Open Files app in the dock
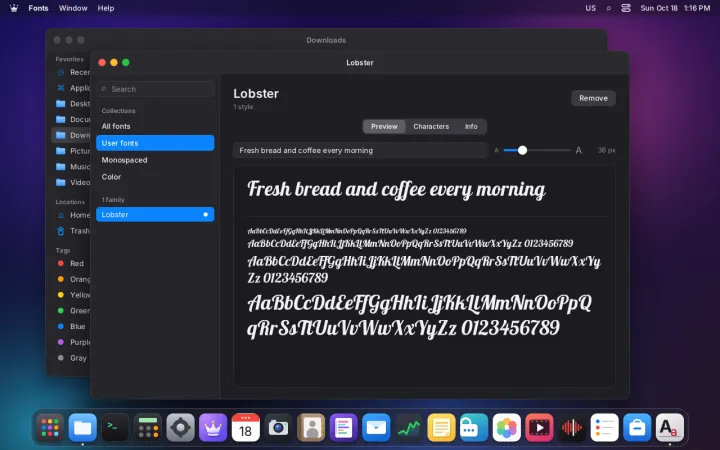The height and width of the screenshot is (450, 720). click(x=83, y=428)
